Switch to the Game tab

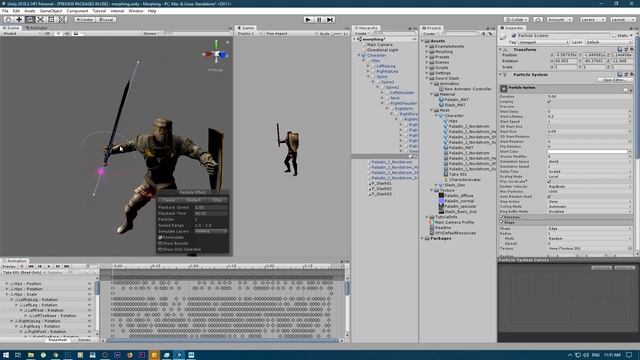[246, 28]
